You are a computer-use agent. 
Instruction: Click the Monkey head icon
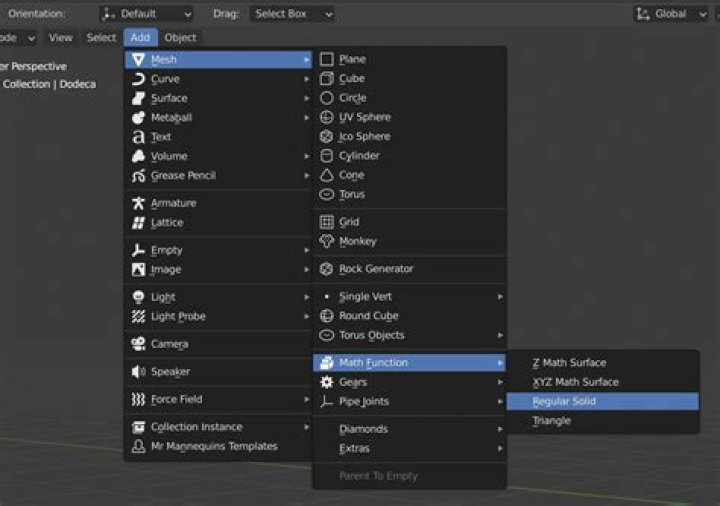tap(326, 241)
